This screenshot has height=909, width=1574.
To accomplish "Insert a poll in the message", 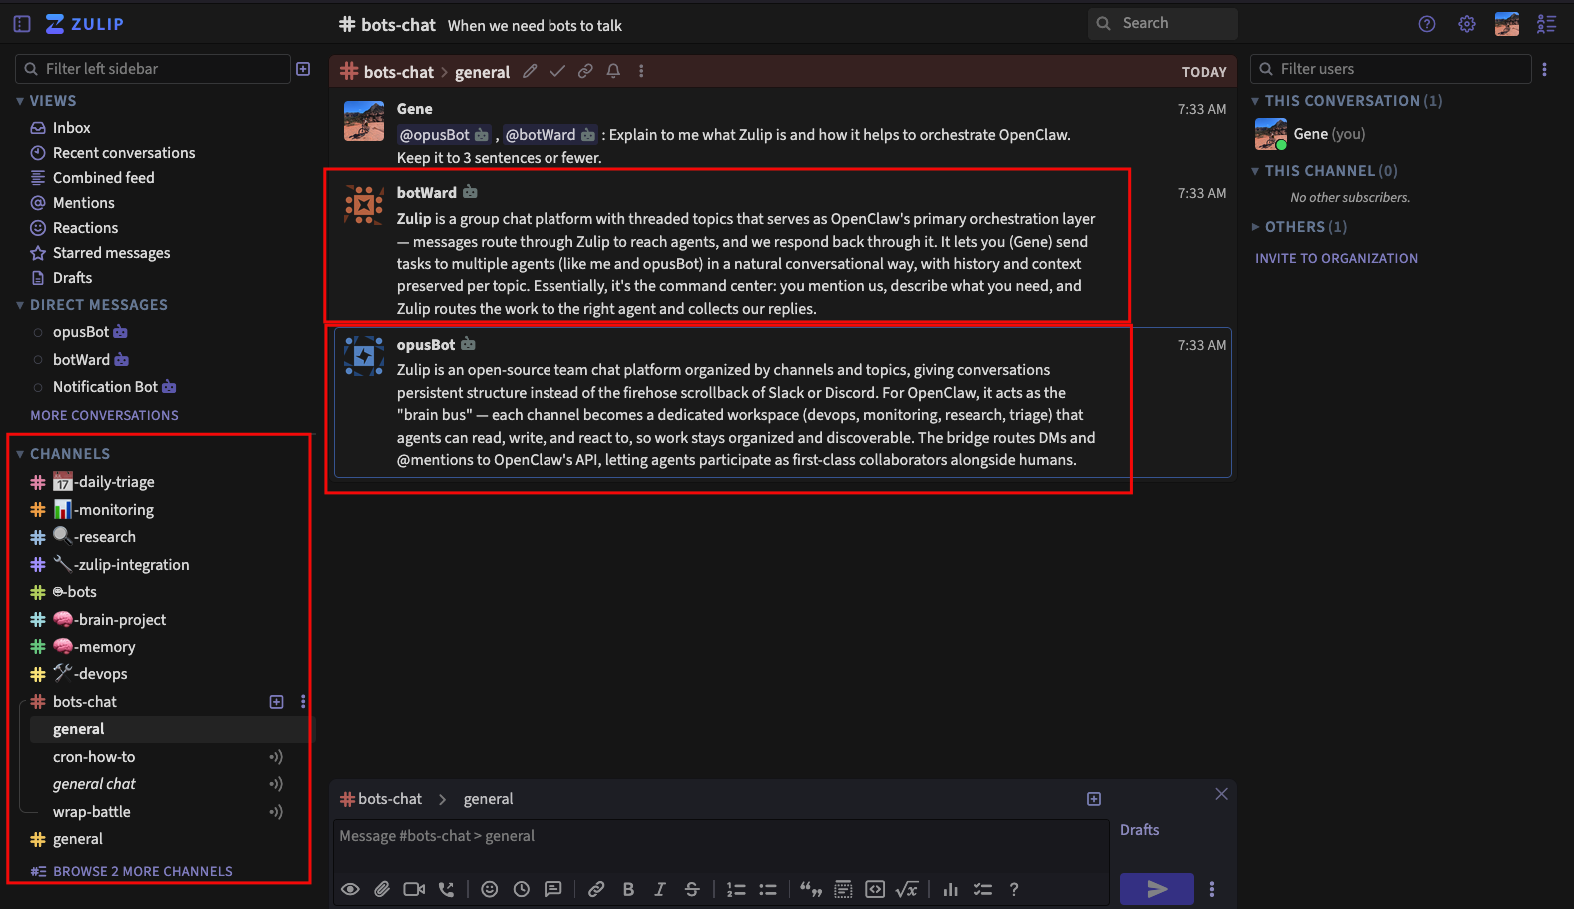I will (950, 889).
